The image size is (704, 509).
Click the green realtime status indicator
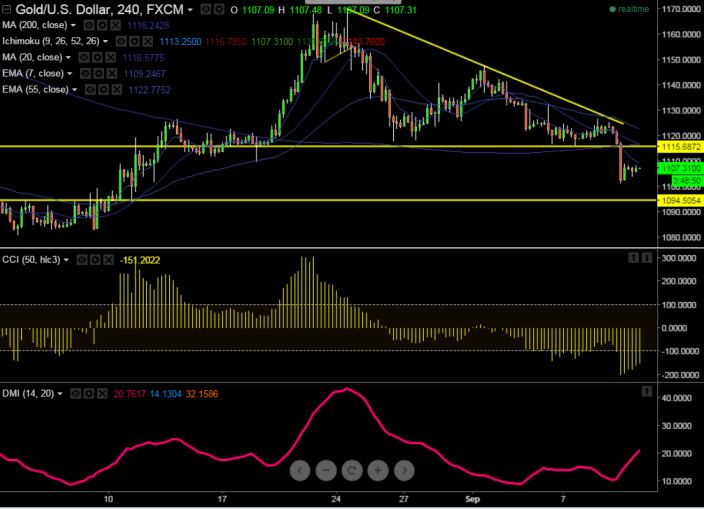[x=629, y=9]
